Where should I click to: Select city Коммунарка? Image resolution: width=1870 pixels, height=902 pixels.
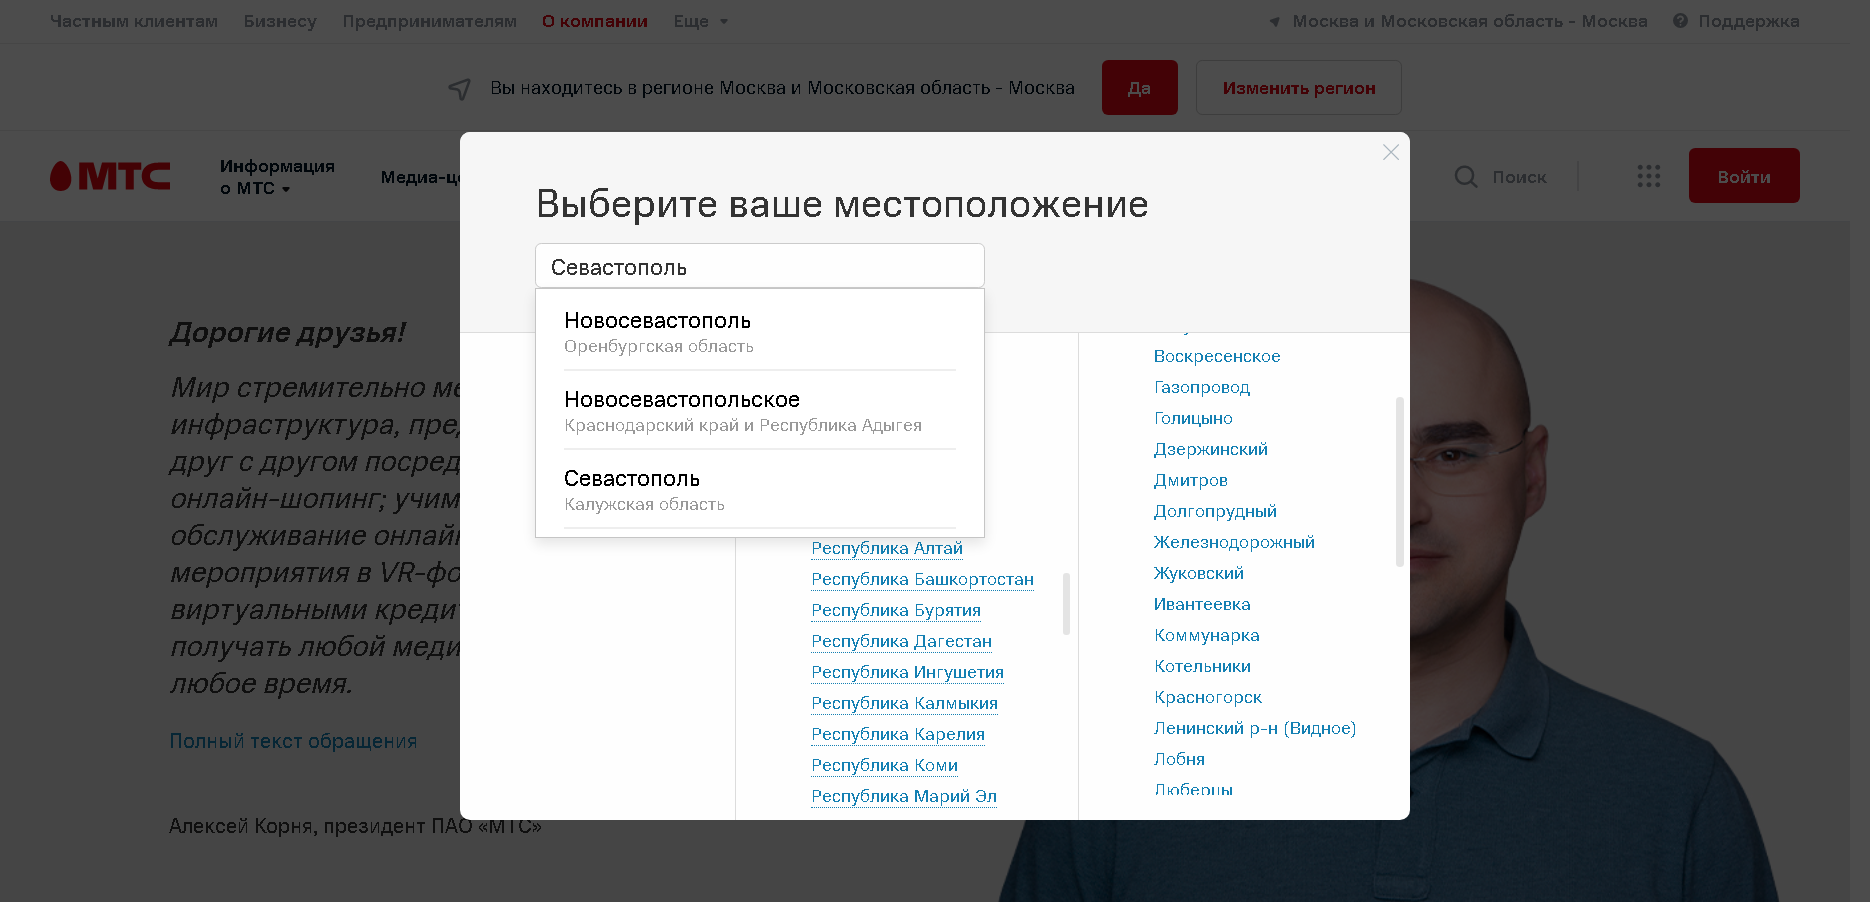(x=1207, y=635)
